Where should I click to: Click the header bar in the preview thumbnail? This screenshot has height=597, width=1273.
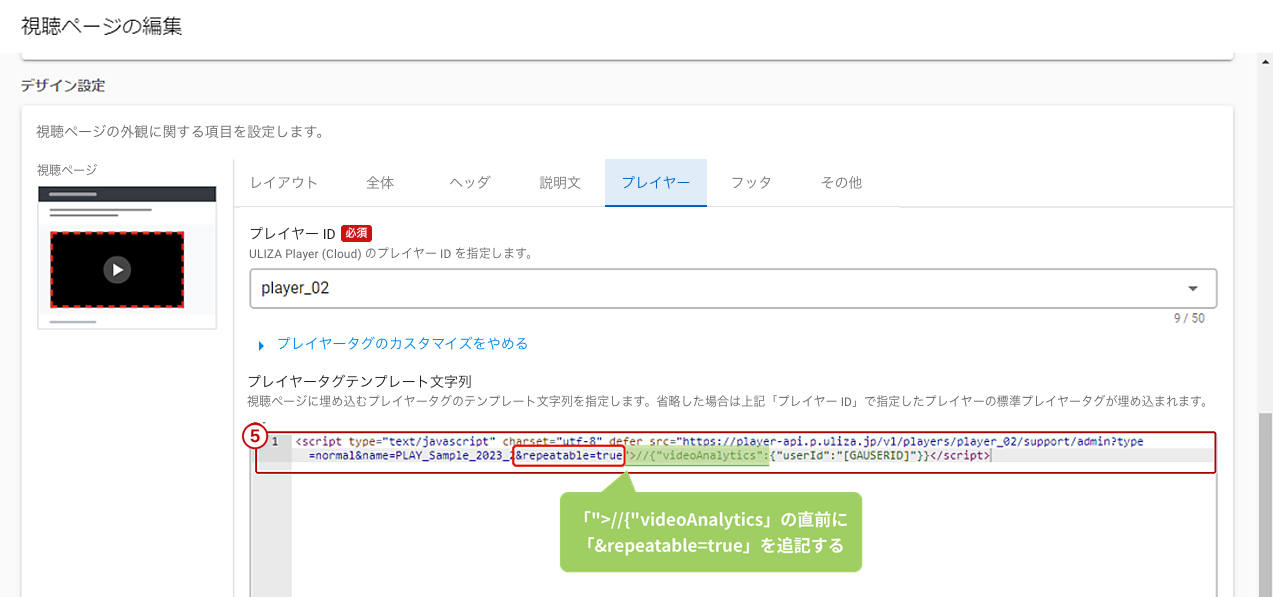pyautogui.click(x=127, y=194)
